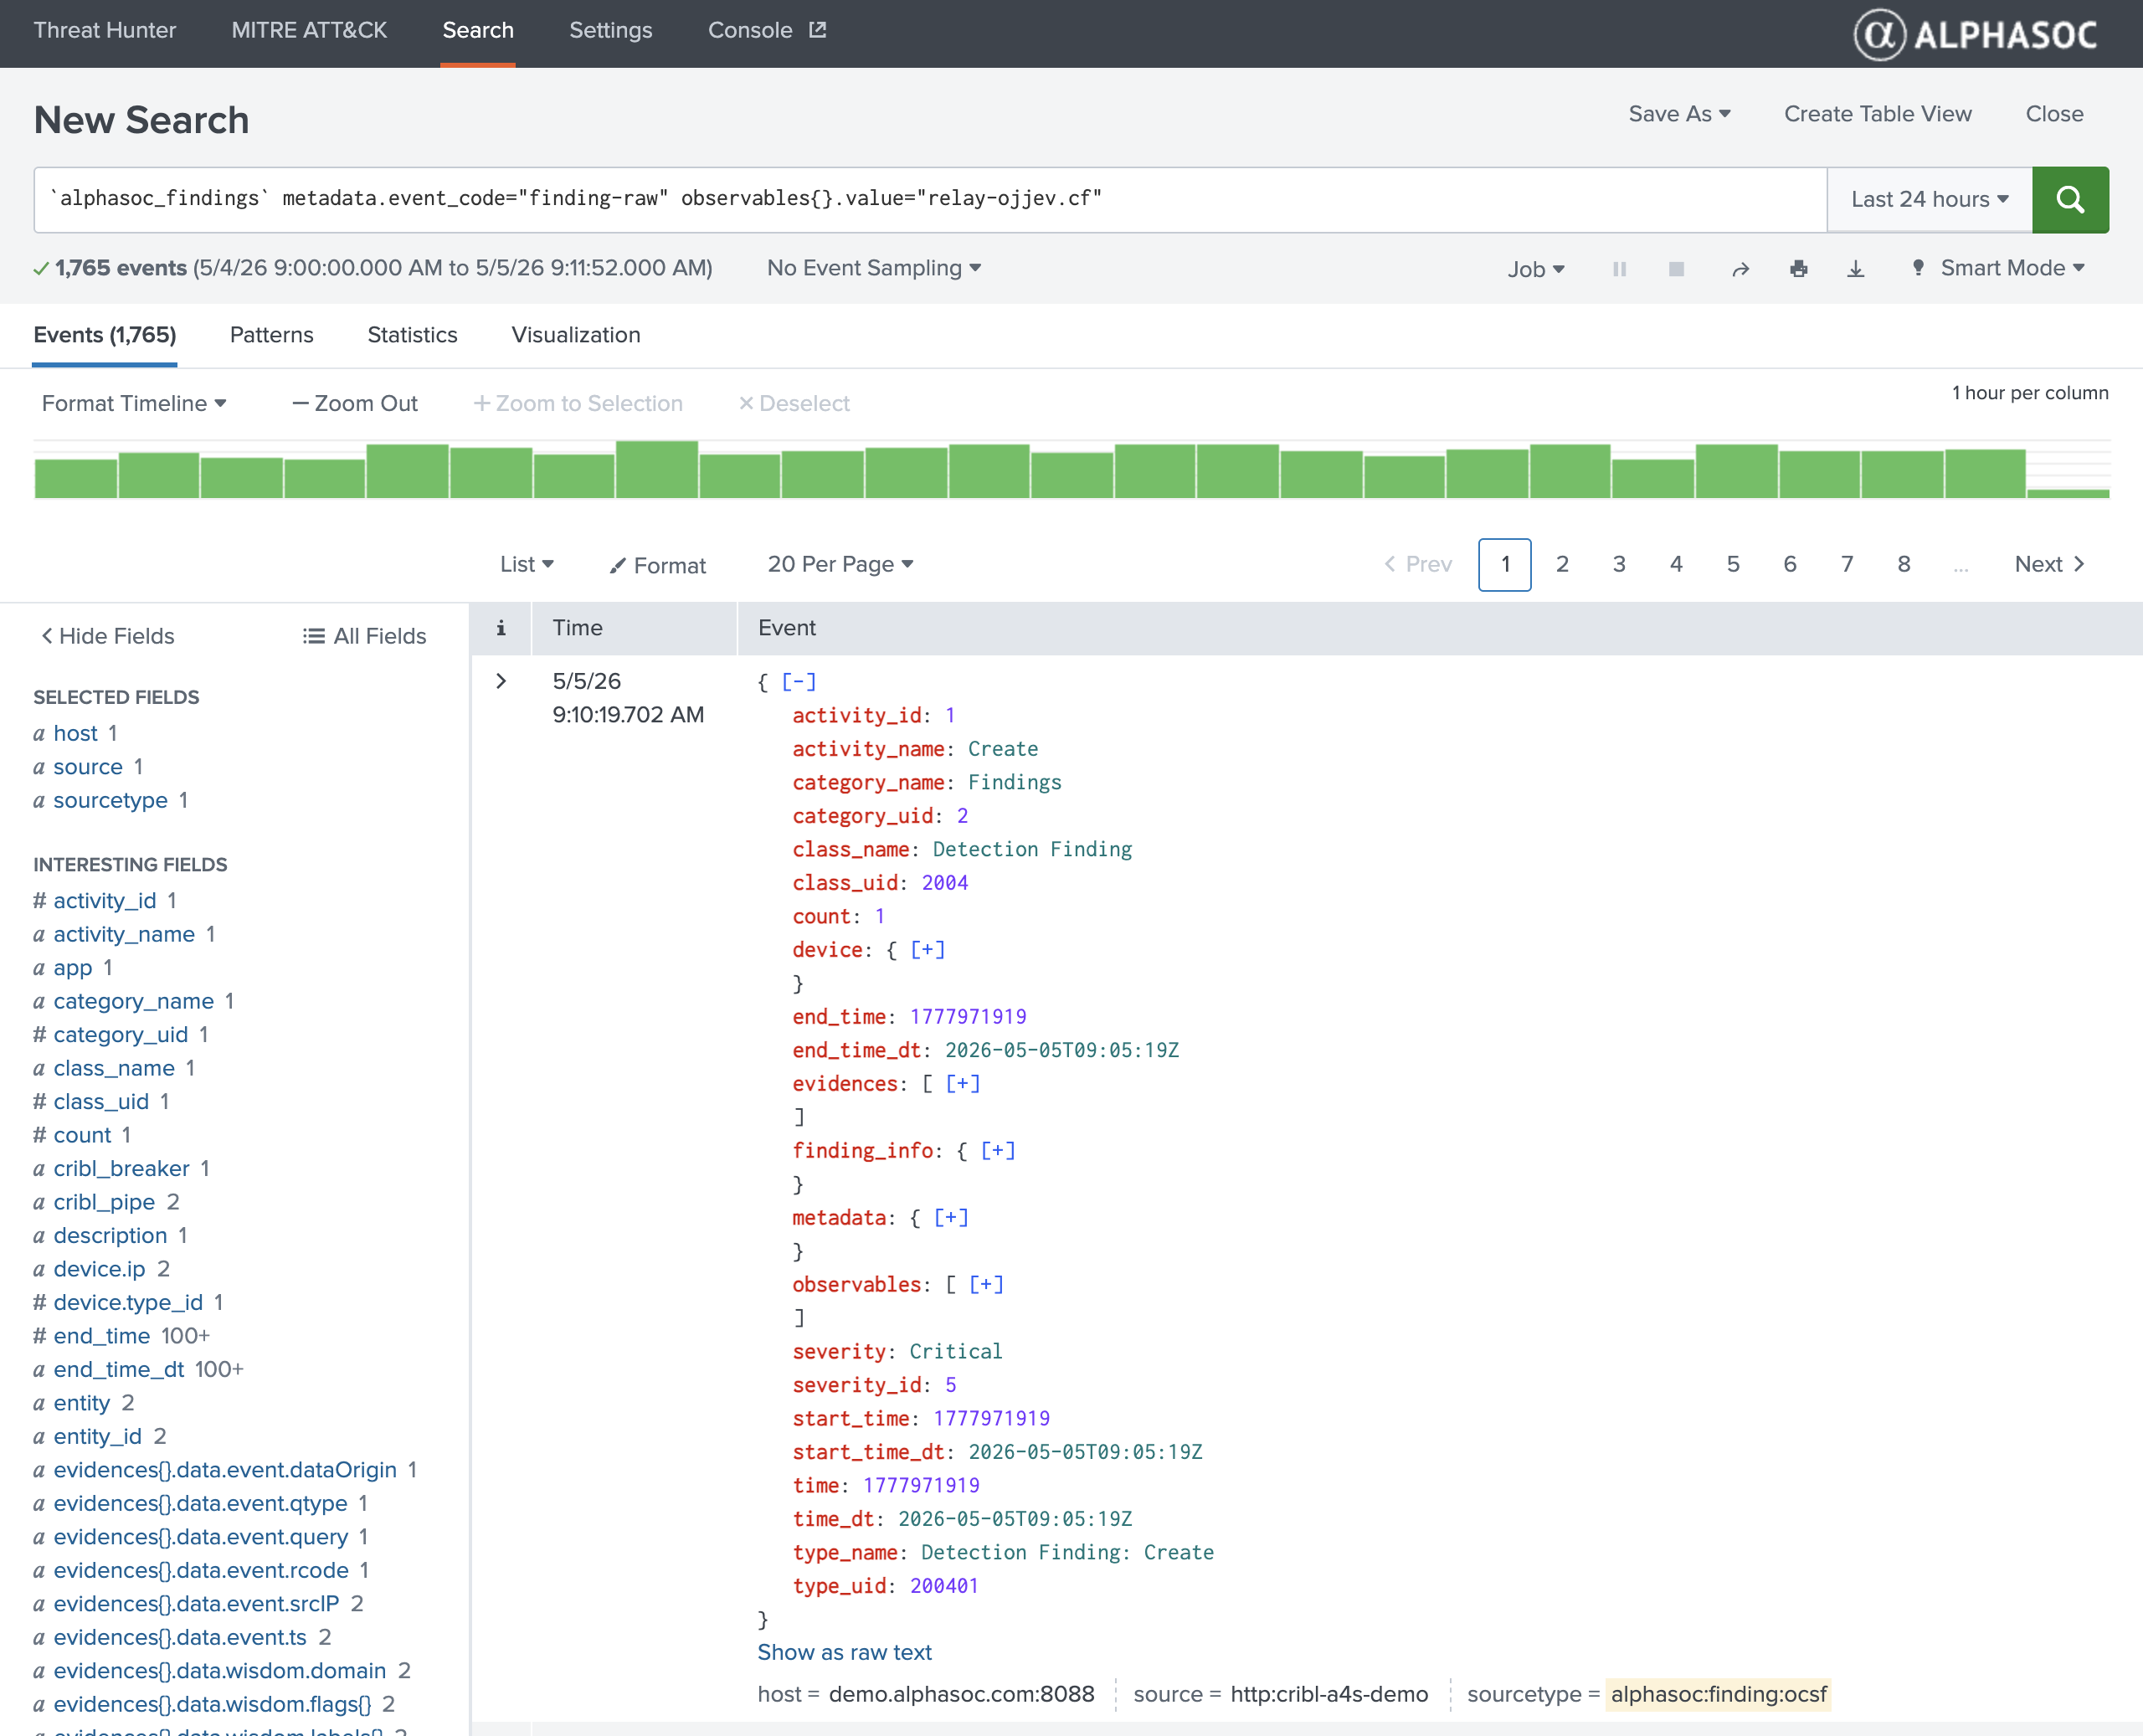Expand the finding_info object [+]

tap(998, 1151)
